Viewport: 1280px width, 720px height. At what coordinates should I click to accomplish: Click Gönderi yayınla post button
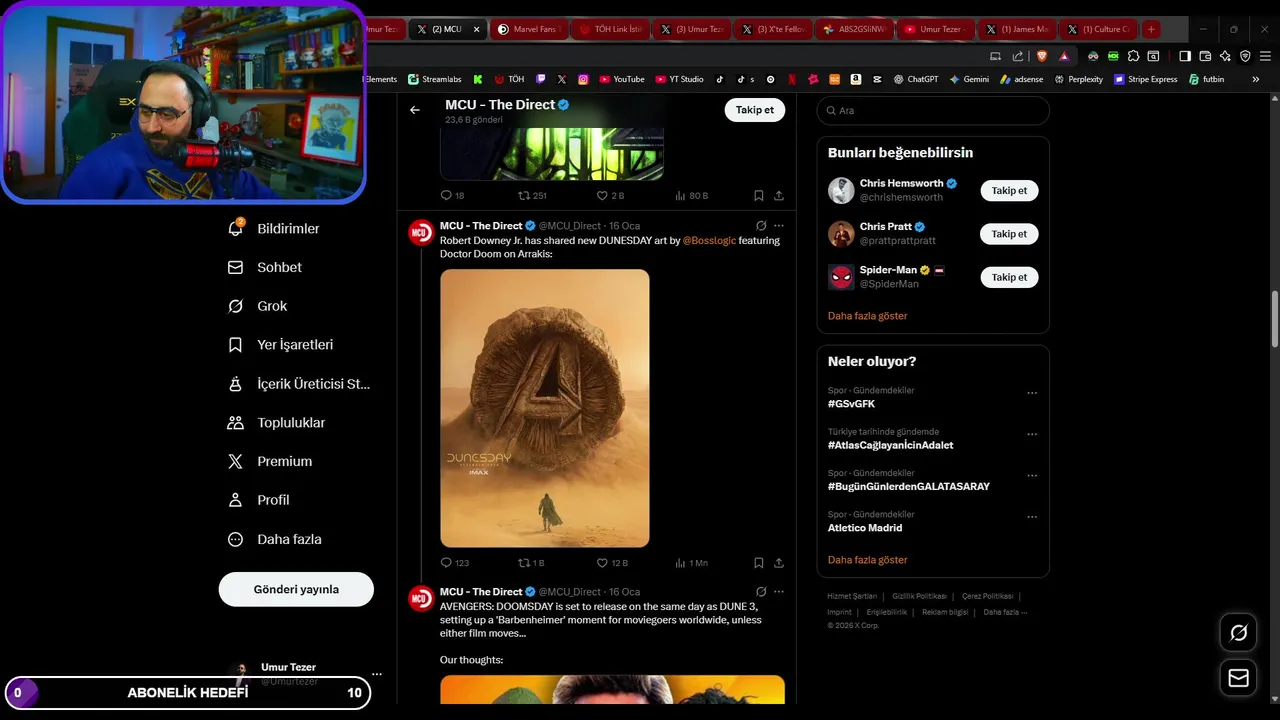coord(296,589)
